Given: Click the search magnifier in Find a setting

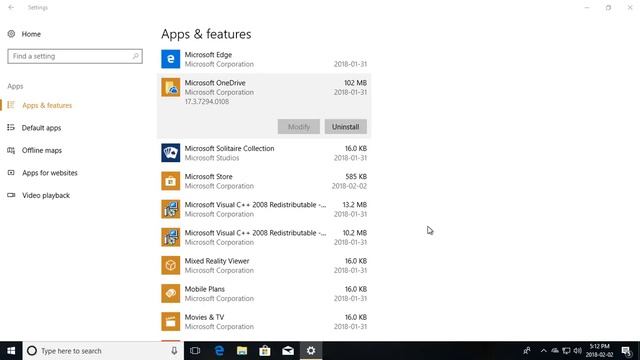Looking at the screenshot, I should point(136,56).
